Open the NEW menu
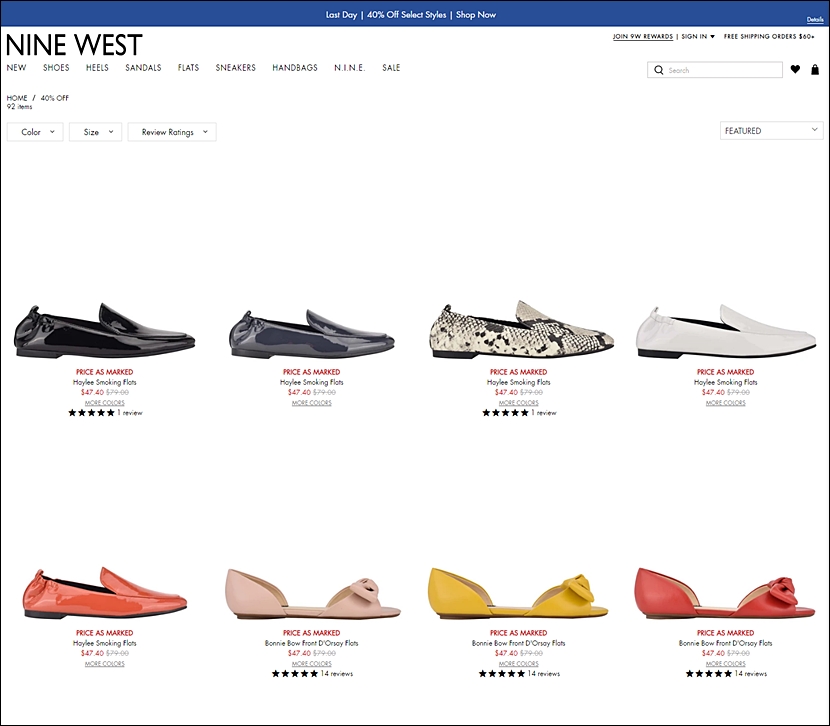 click(16, 68)
